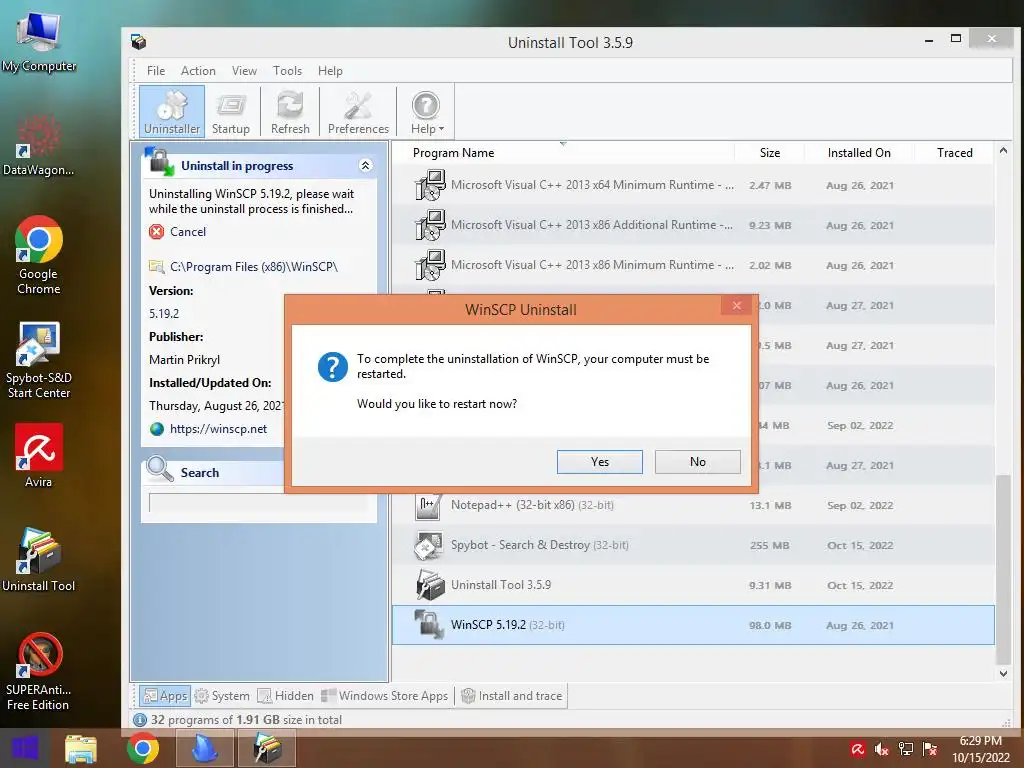Click Uninstall Tool taskbar button

(266, 749)
